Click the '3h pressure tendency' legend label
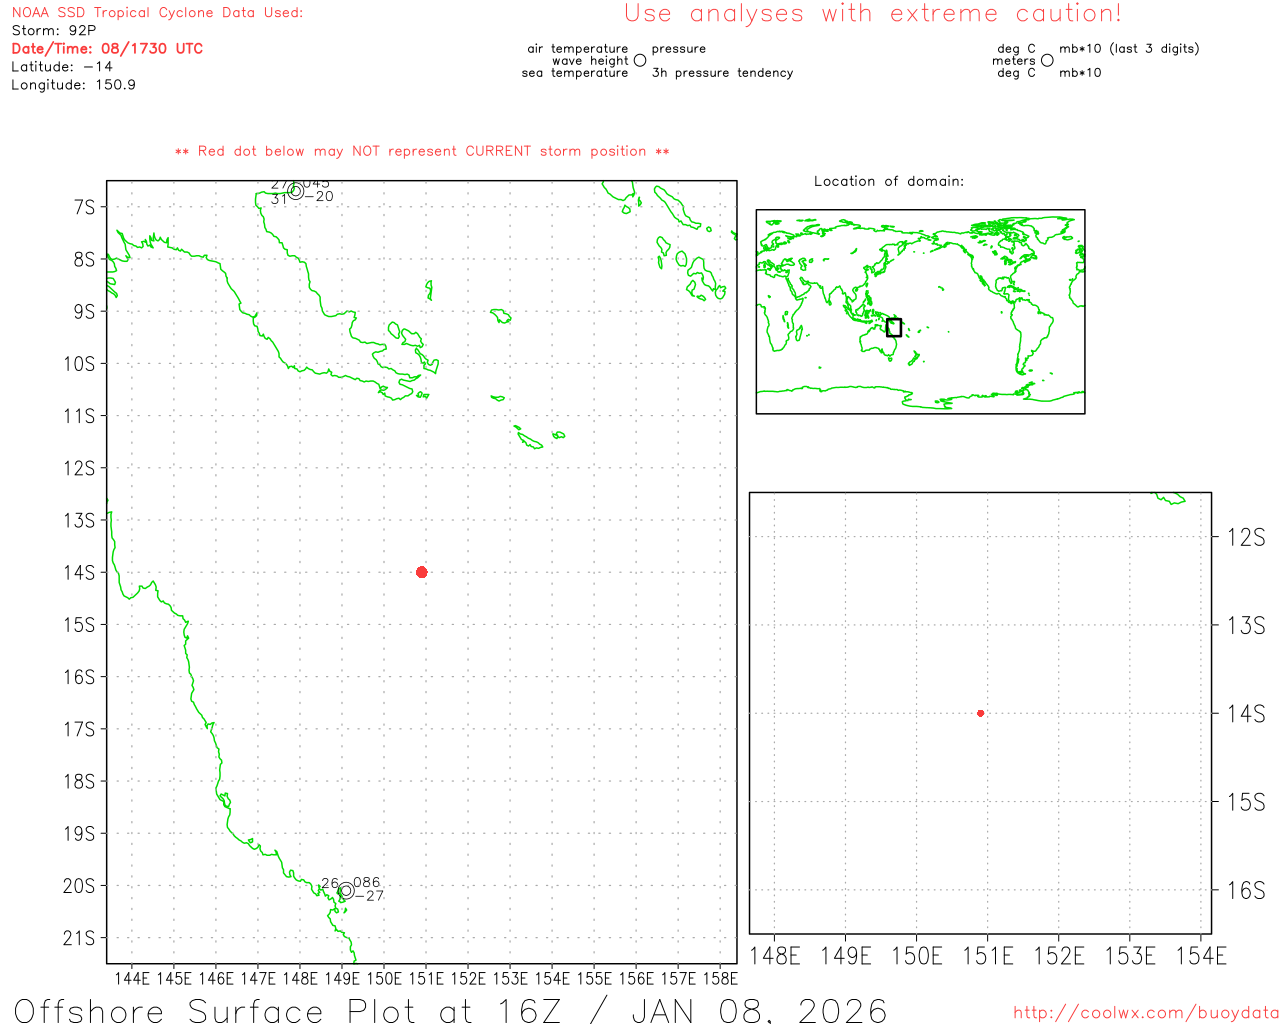 click(x=722, y=73)
